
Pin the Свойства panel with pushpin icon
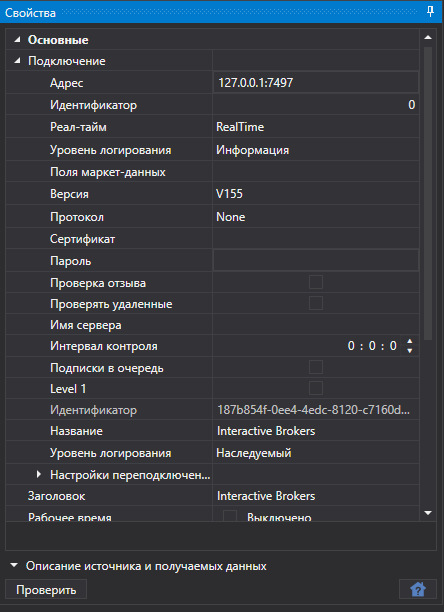click(x=430, y=12)
